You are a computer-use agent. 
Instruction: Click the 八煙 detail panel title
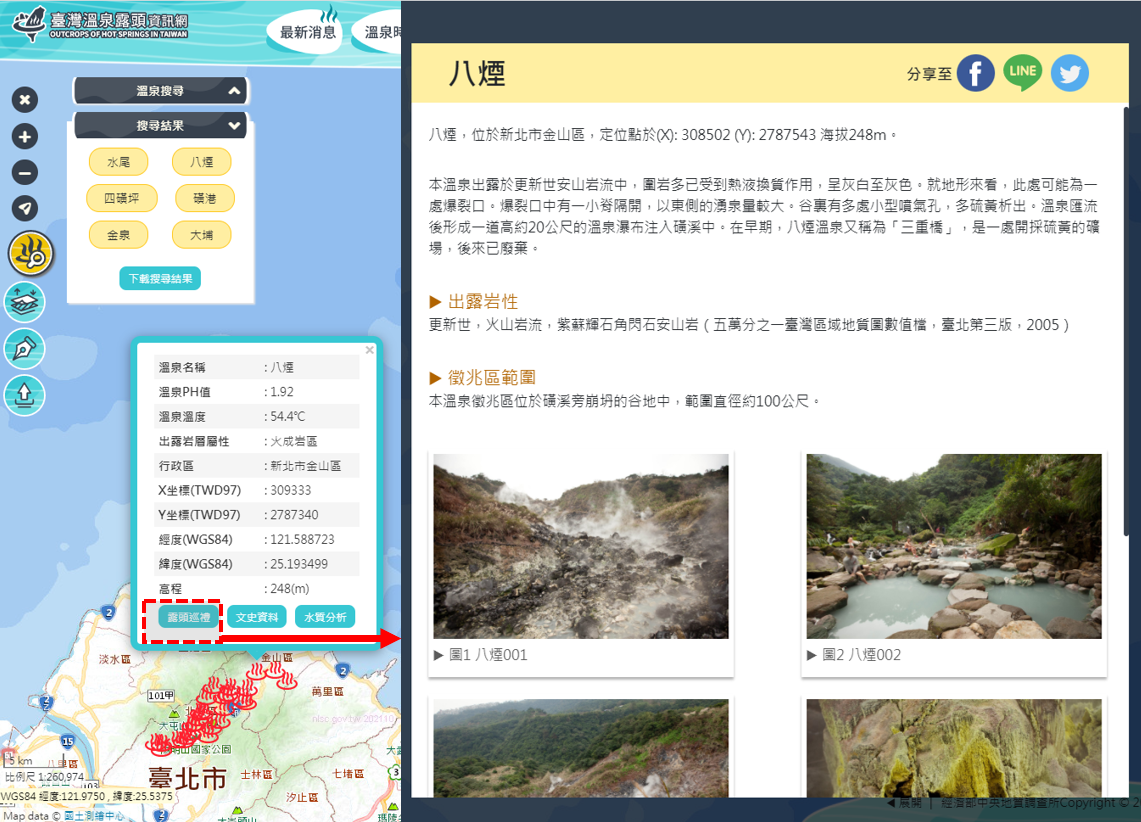[477, 73]
